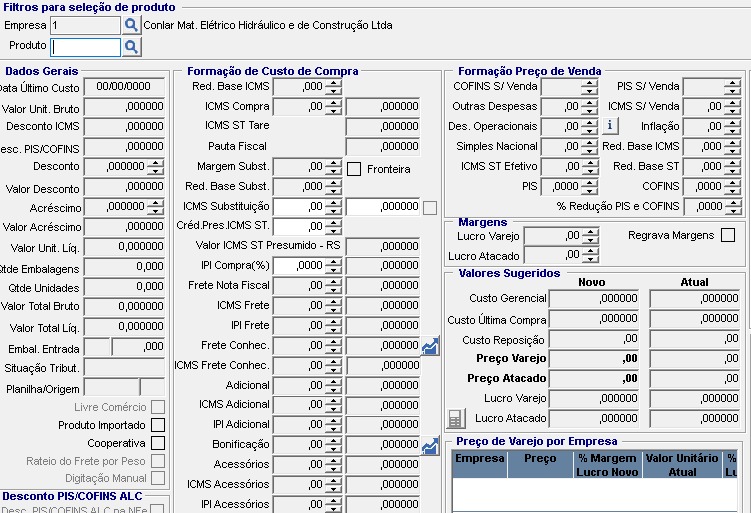This screenshot has height=513, width=751.
Task: Toggle the Regrava Margens checkbox
Action: 728,235
